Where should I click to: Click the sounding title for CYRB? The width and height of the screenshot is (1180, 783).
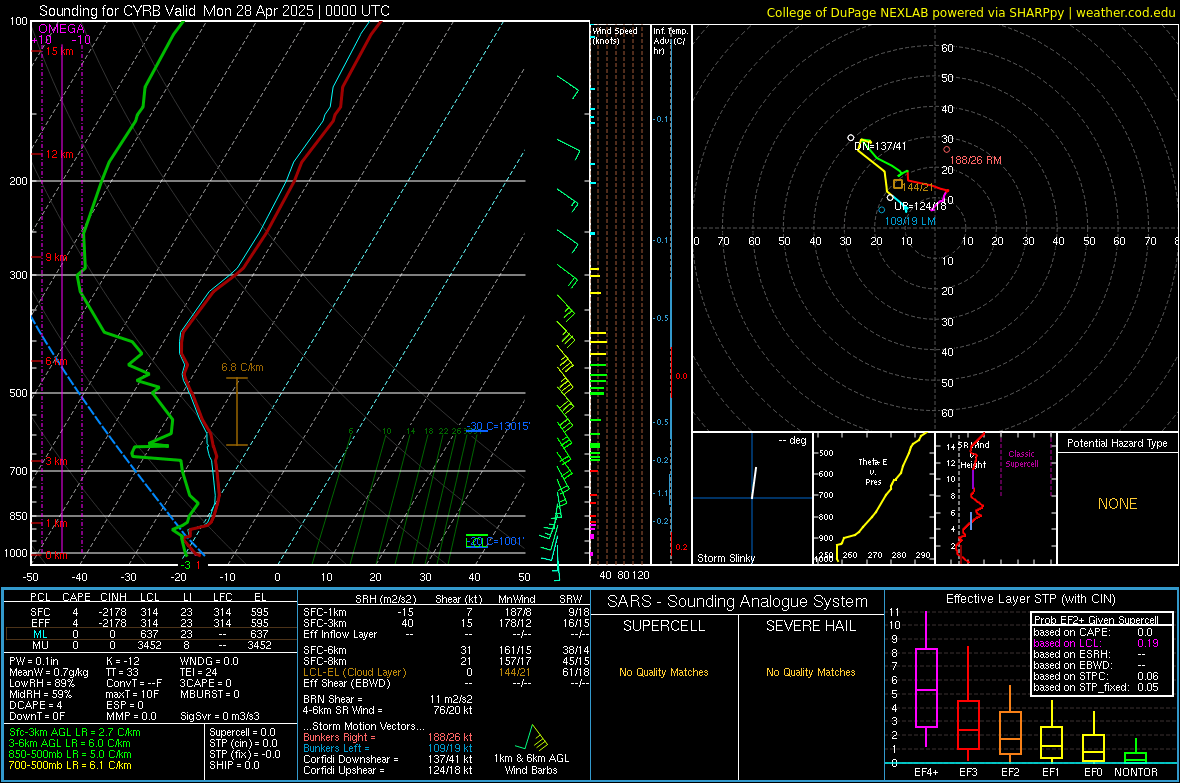pyautogui.click(x=214, y=11)
